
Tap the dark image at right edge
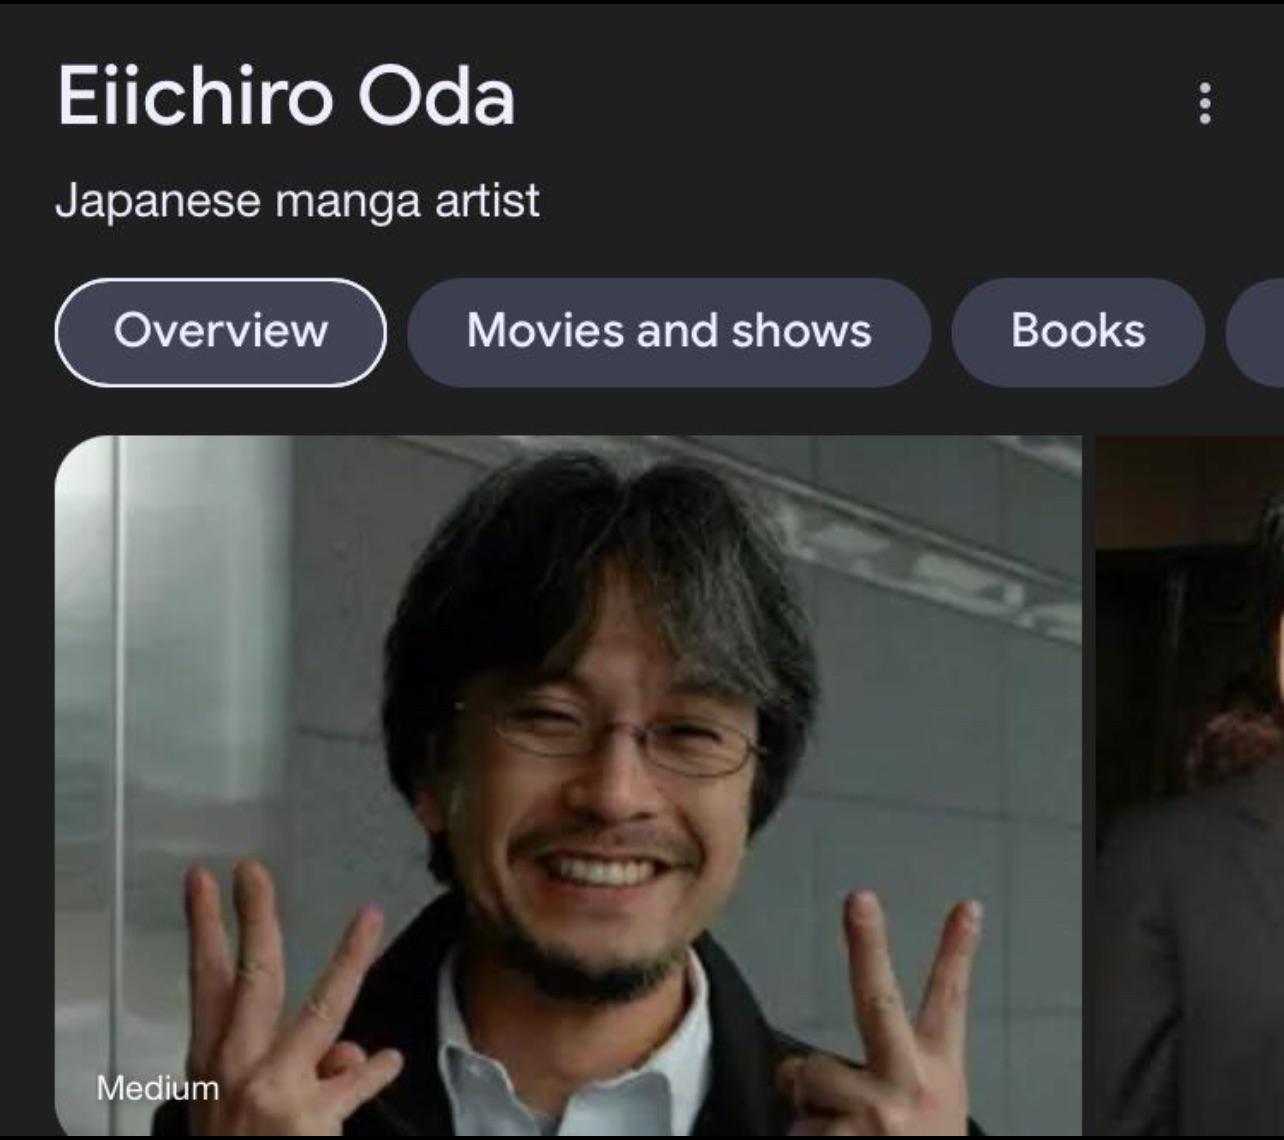(1190, 785)
